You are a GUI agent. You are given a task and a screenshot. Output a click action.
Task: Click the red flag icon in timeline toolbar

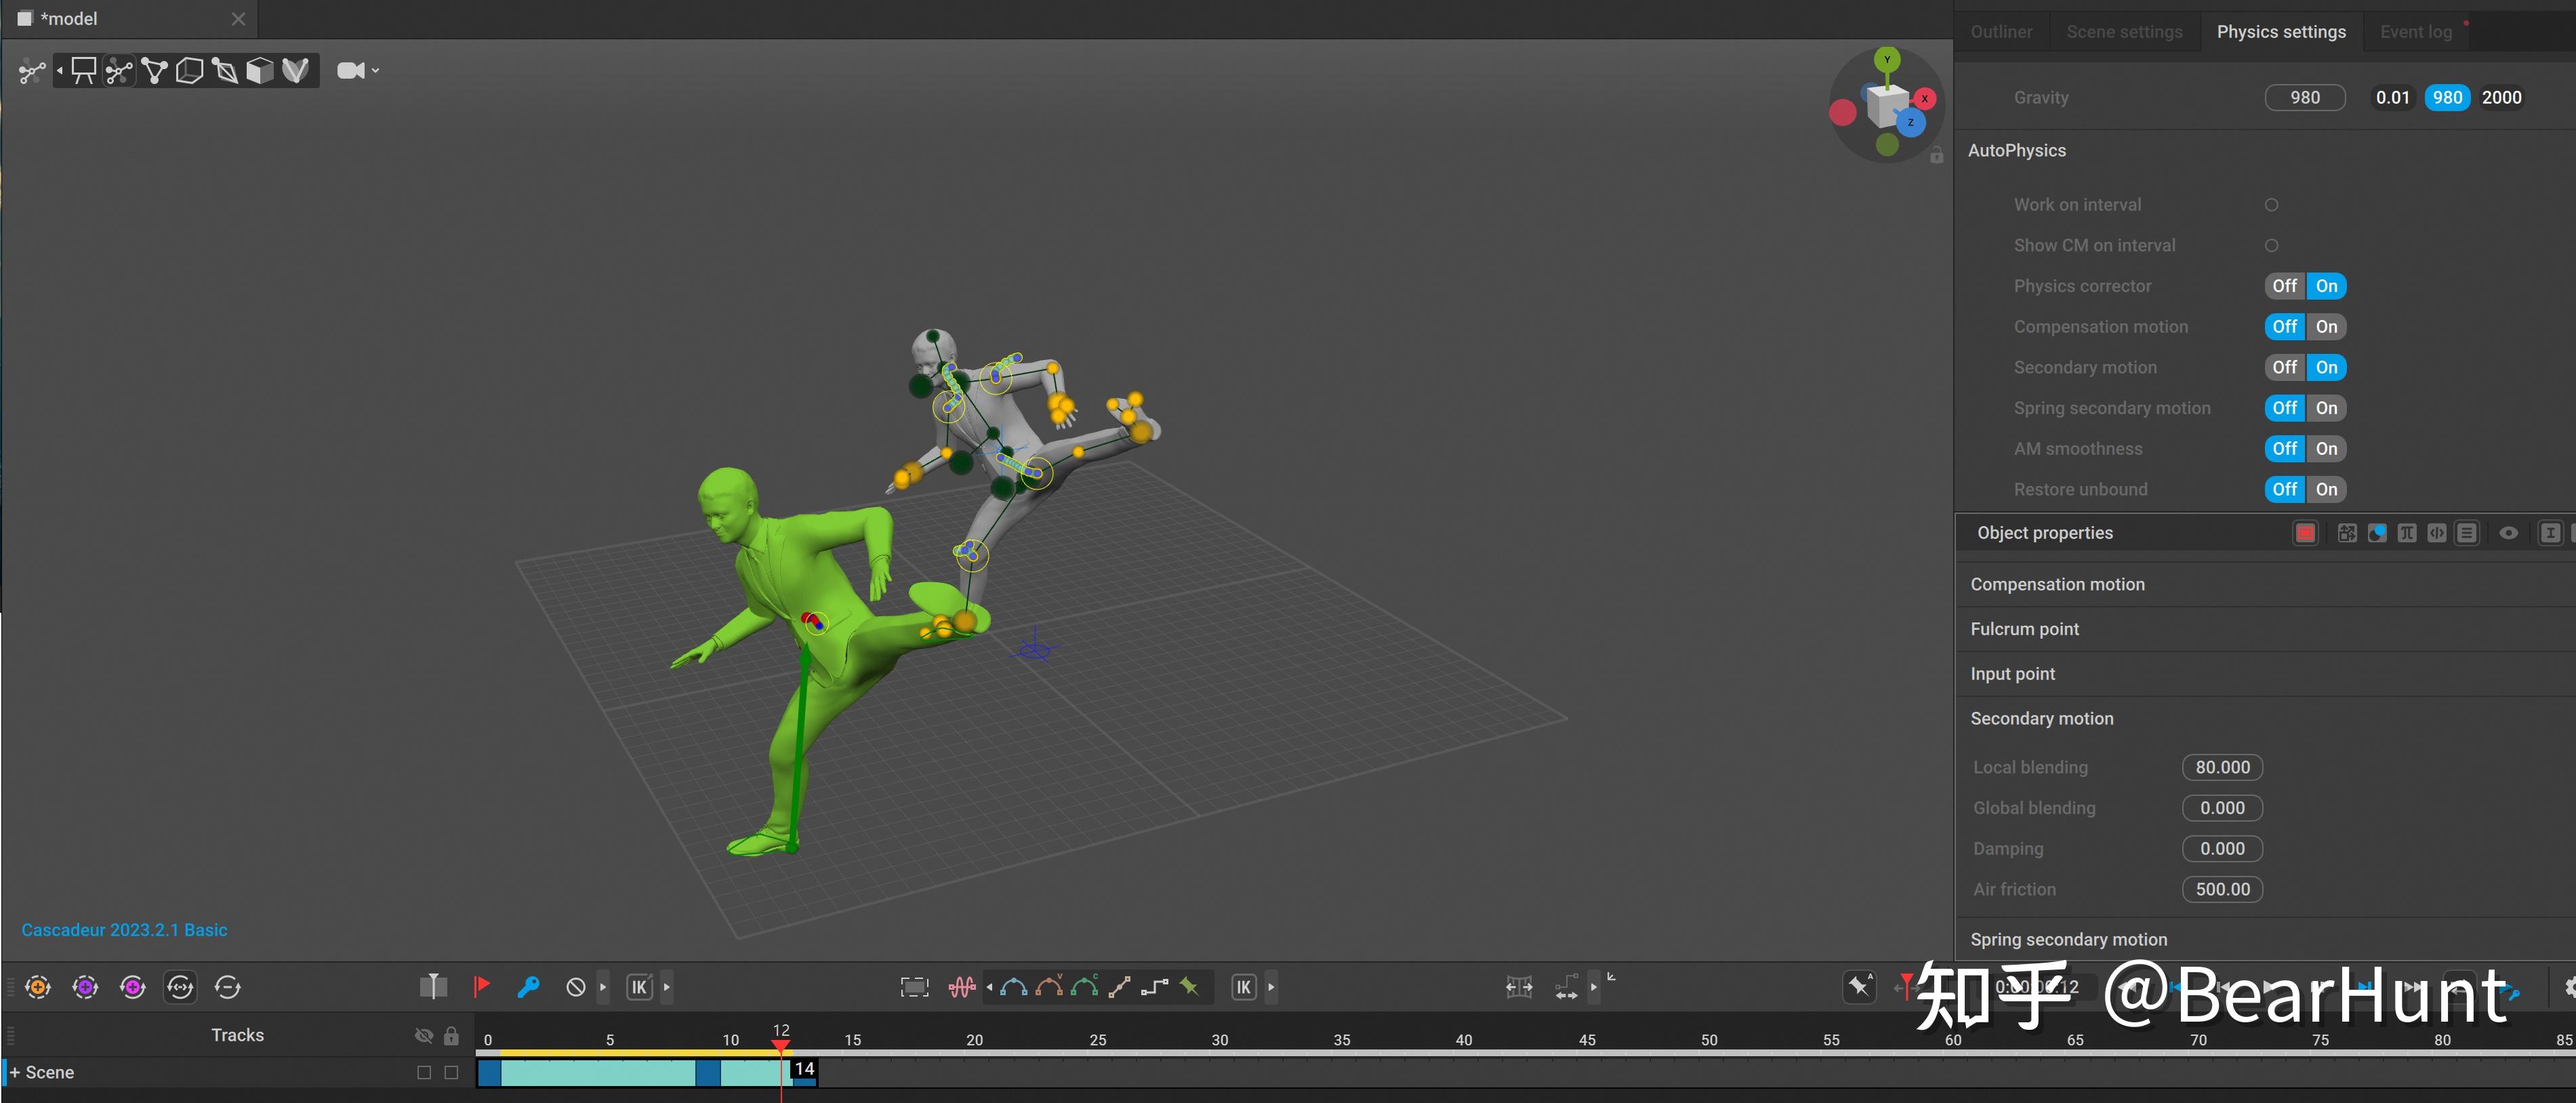click(481, 987)
